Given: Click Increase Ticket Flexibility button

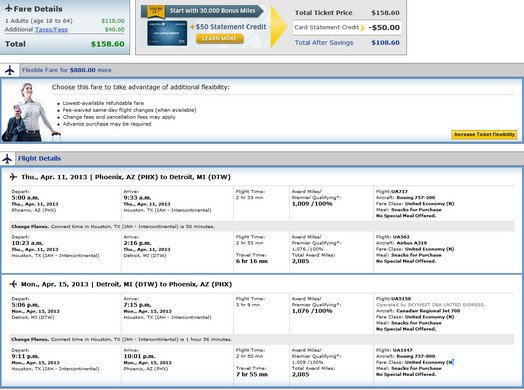Looking at the screenshot, I should coord(484,134).
